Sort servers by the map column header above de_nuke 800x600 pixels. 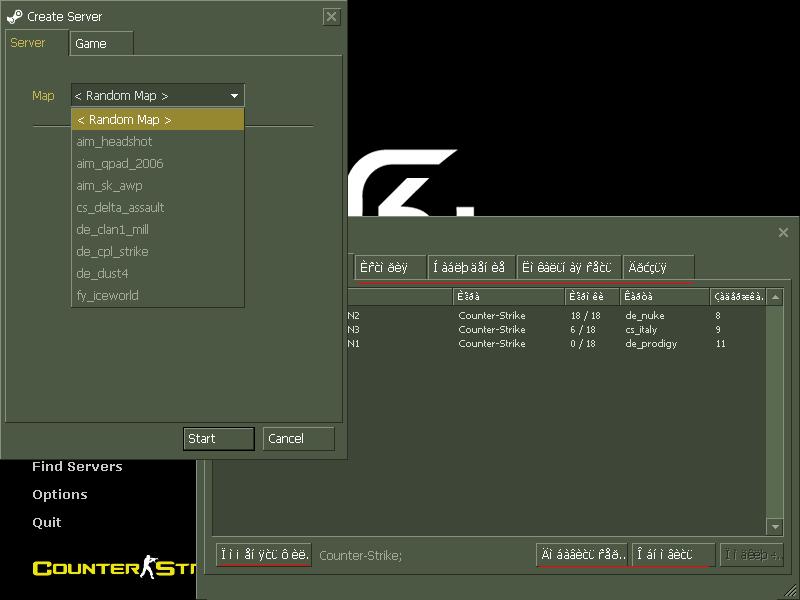coord(665,296)
